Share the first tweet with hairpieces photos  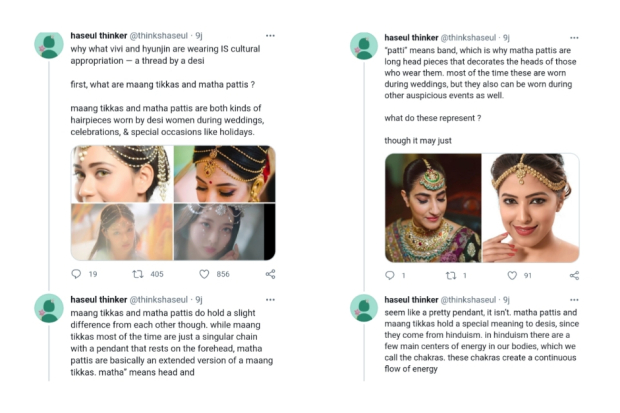tap(270, 274)
